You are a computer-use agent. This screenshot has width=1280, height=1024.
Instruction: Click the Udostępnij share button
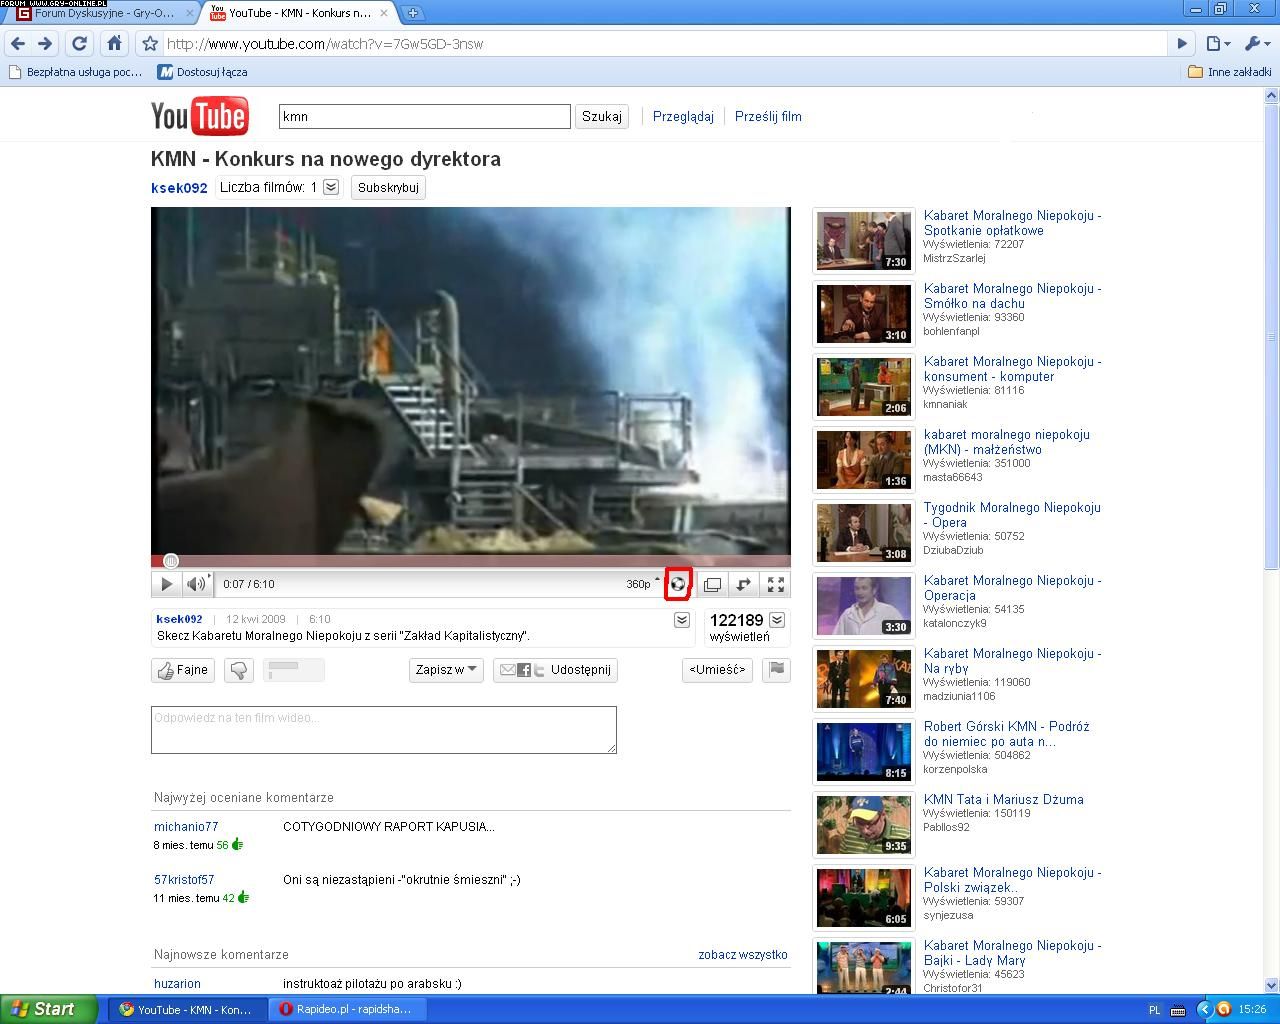(555, 670)
